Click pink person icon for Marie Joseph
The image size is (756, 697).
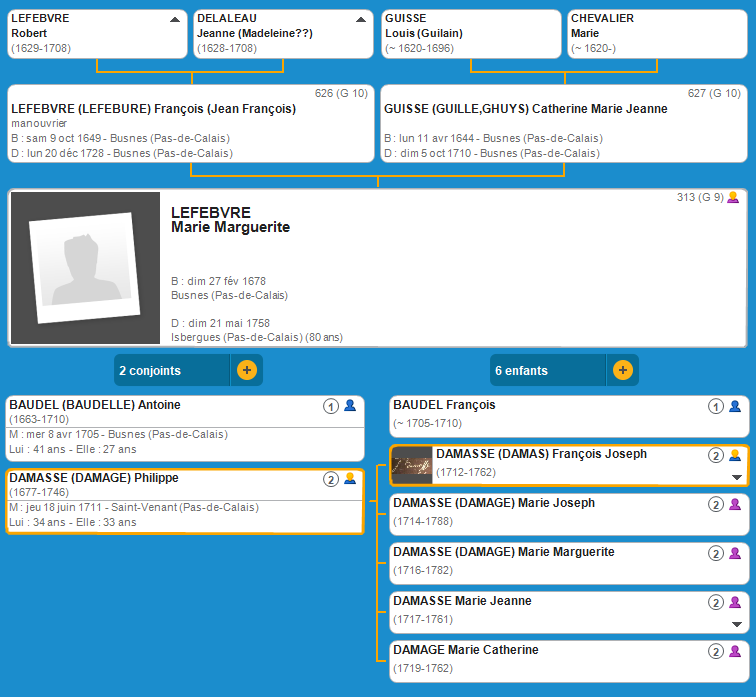735,504
